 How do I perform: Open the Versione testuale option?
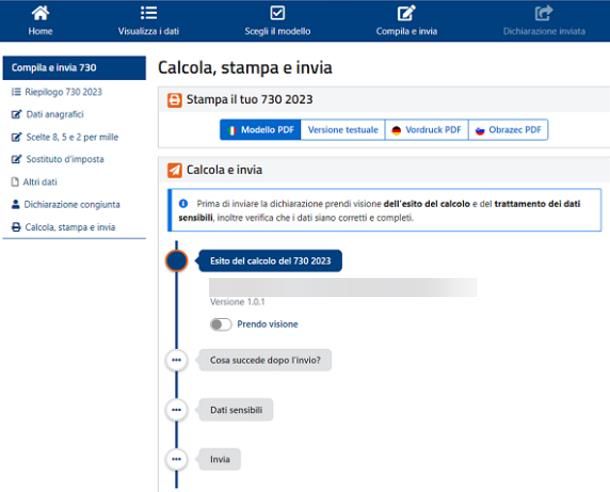(x=343, y=130)
